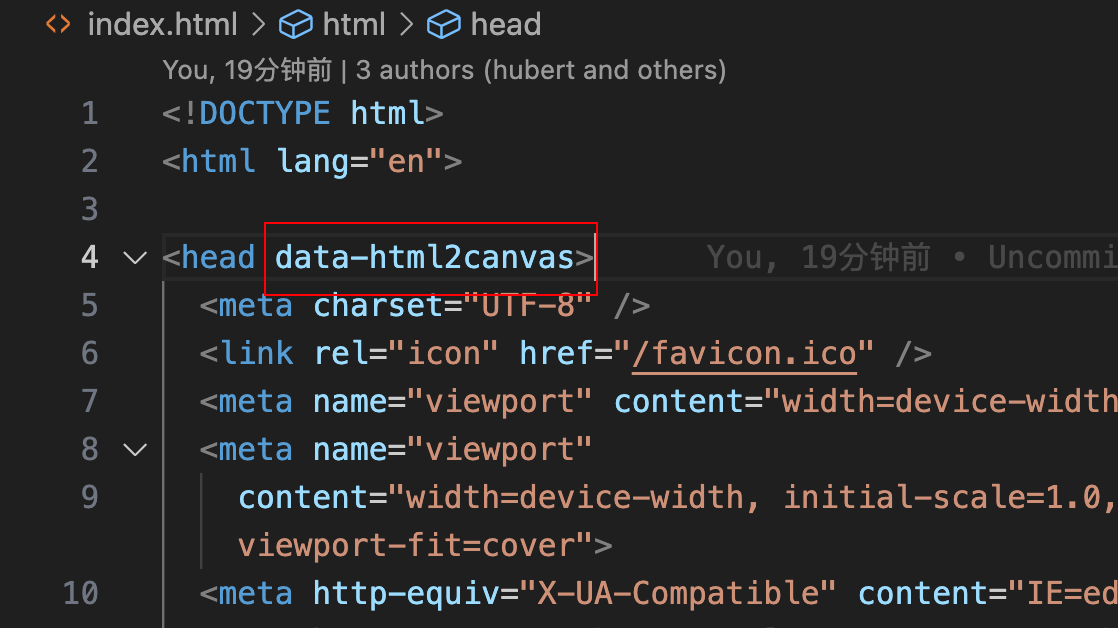Click line number 1 in the gutter
This screenshot has height=628, width=1118.
tap(90, 114)
